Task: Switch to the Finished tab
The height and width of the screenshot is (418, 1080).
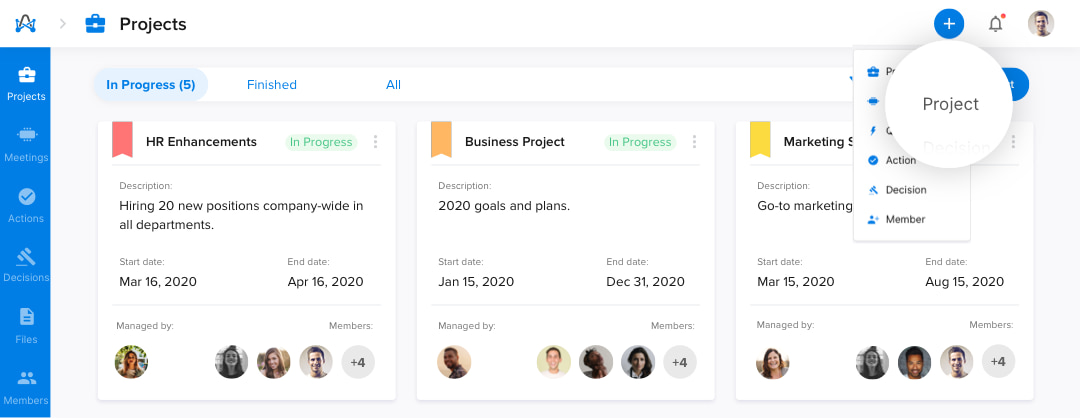Action: pyautogui.click(x=271, y=85)
